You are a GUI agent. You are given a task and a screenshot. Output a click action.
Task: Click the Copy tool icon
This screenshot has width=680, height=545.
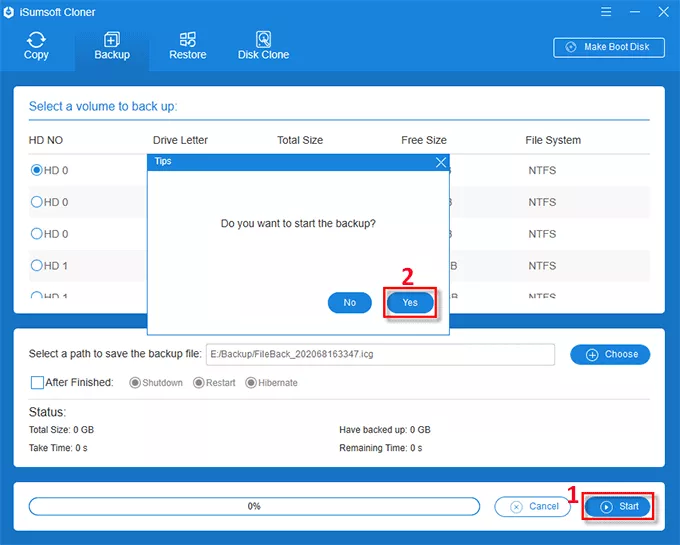pyautogui.click(x=36, y=40)
